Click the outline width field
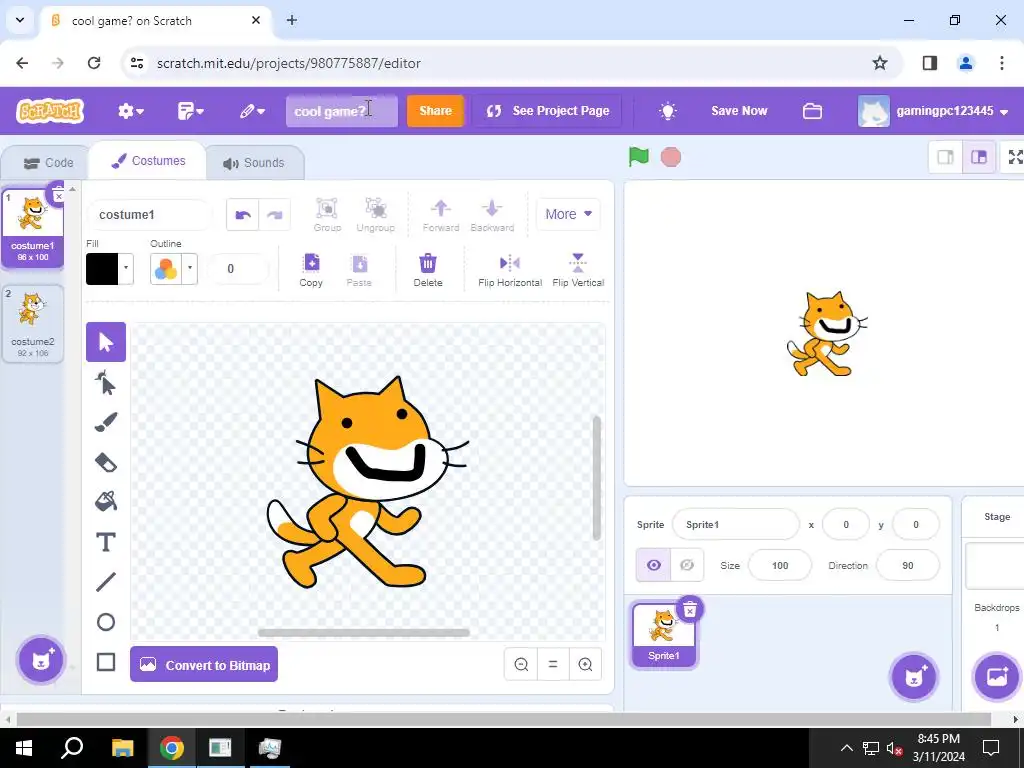1024x768 pixels. coord(237,269)
